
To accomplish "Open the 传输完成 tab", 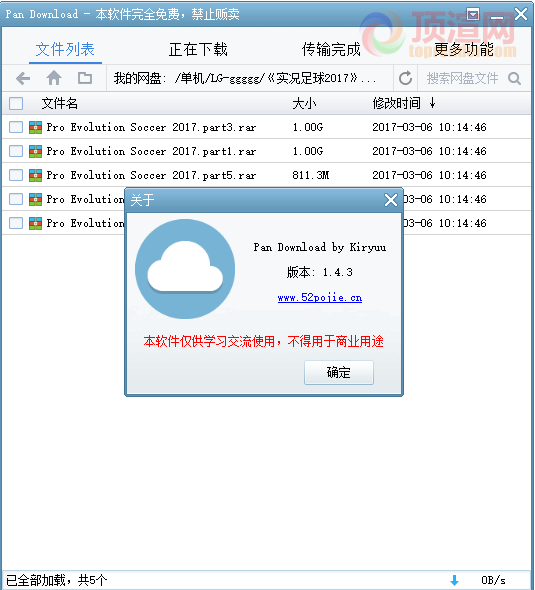I will tap(331, 49).
